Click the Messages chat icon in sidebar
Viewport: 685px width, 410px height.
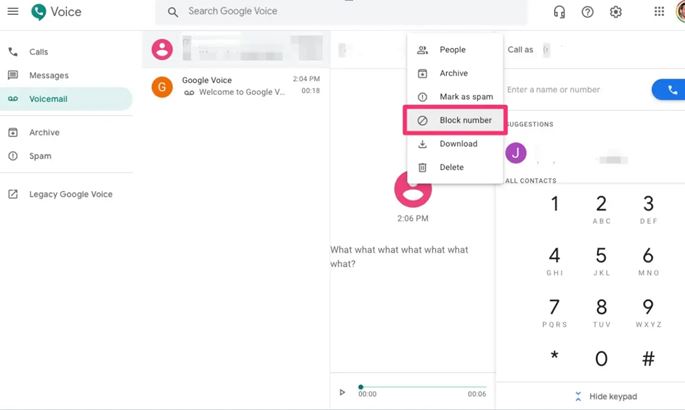point(13,75)
